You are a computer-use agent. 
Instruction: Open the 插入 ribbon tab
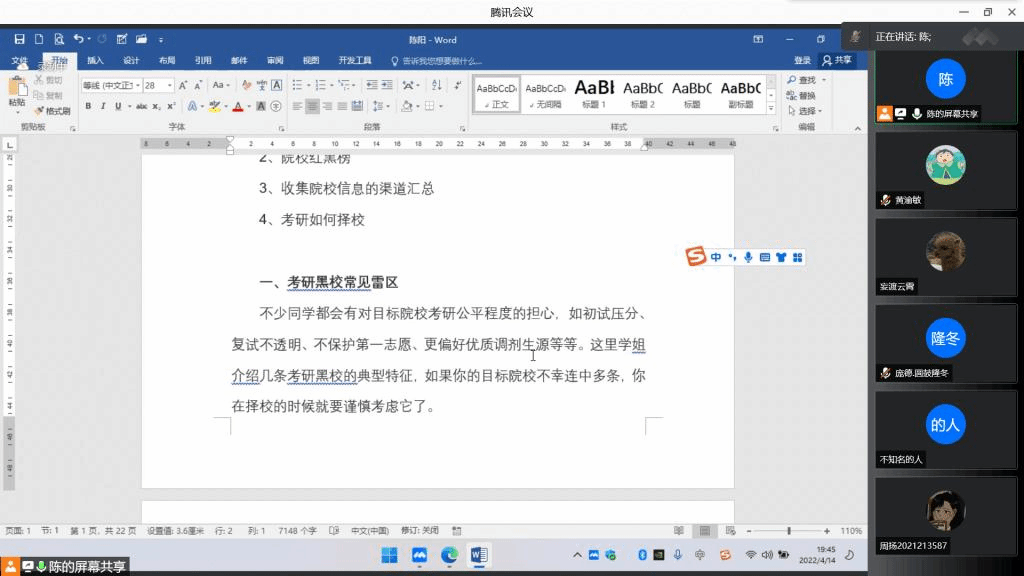pos(95,61)
